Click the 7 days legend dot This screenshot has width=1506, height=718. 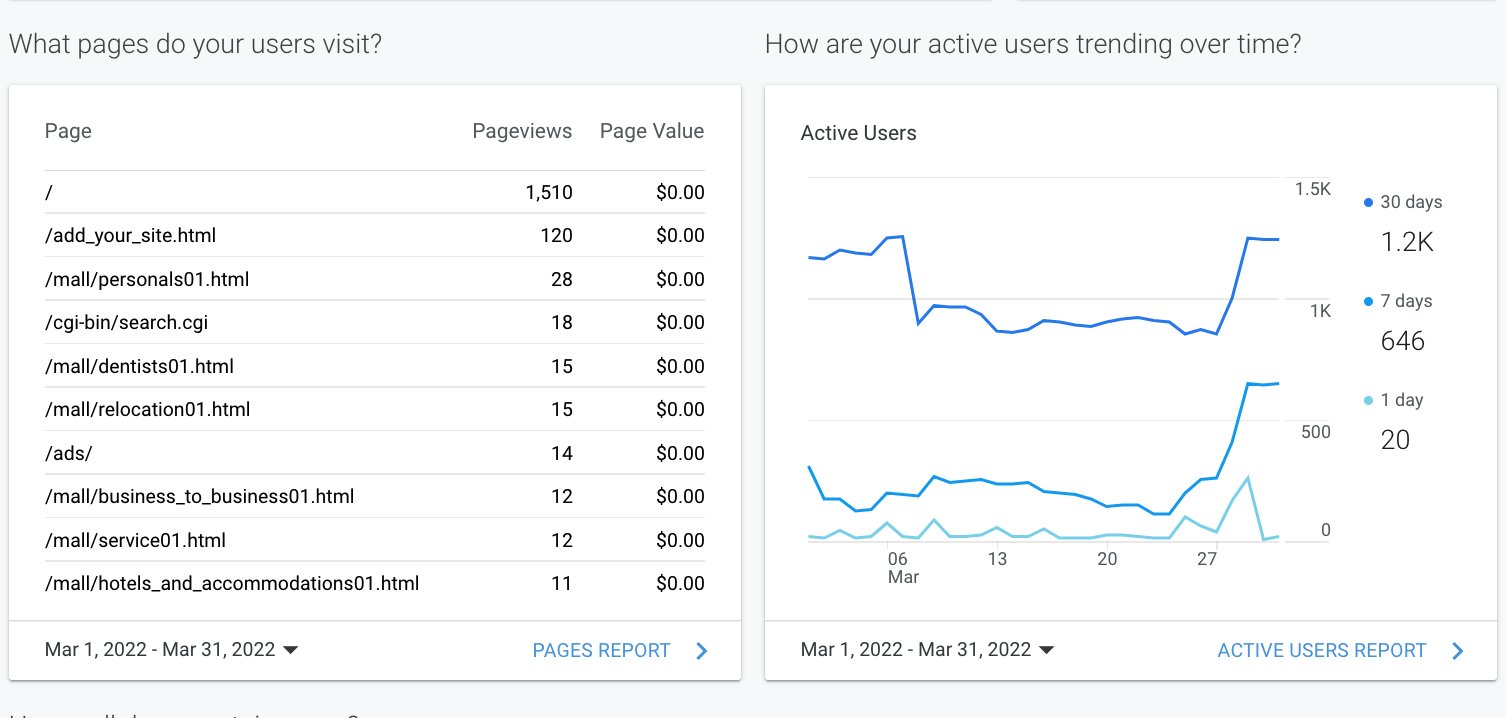point(1369,302)
